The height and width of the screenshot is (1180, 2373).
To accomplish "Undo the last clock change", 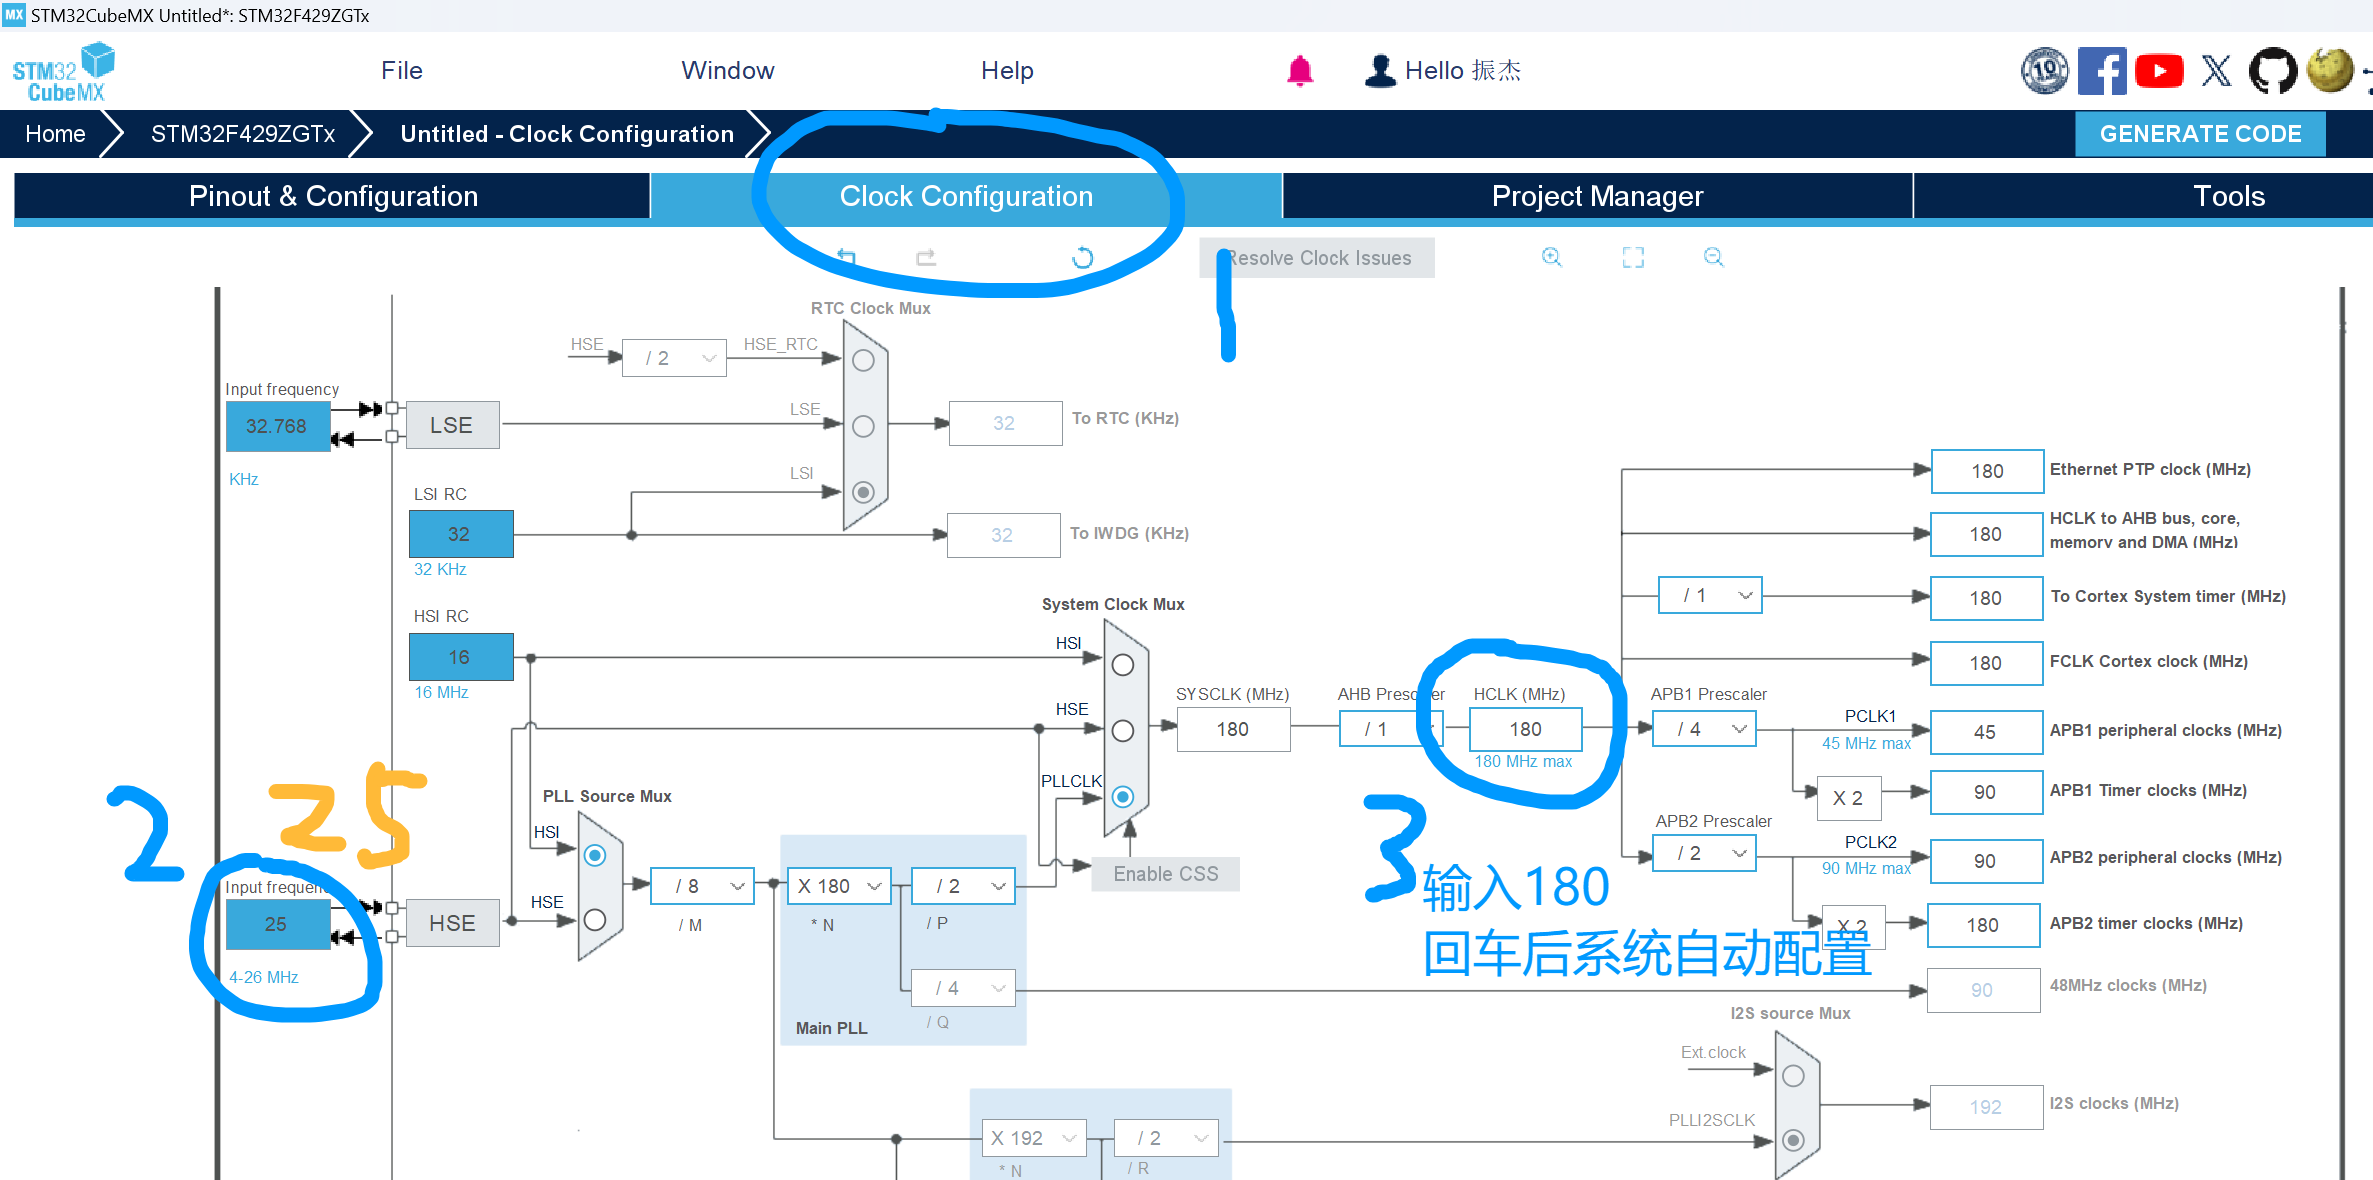I will point(847,257).
